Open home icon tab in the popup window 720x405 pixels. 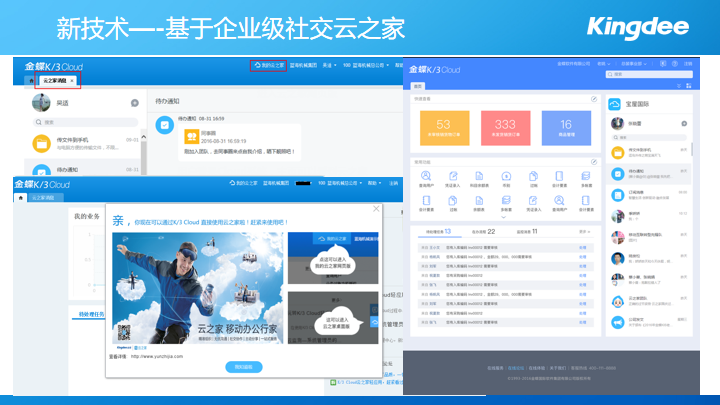pos(20,197)
